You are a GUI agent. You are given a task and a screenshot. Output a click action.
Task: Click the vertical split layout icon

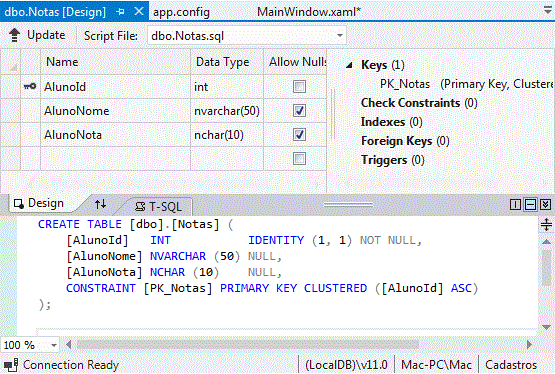tap(515, 205)
